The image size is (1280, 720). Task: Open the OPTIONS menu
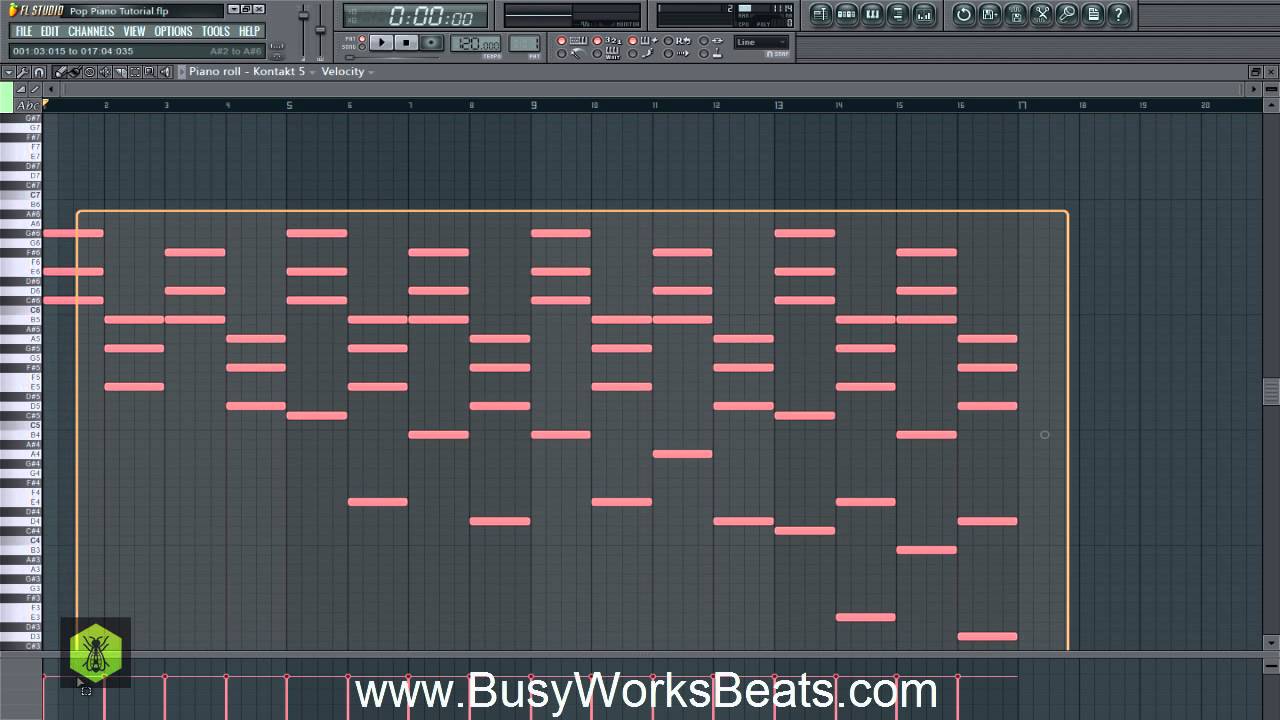coord(173,31)
